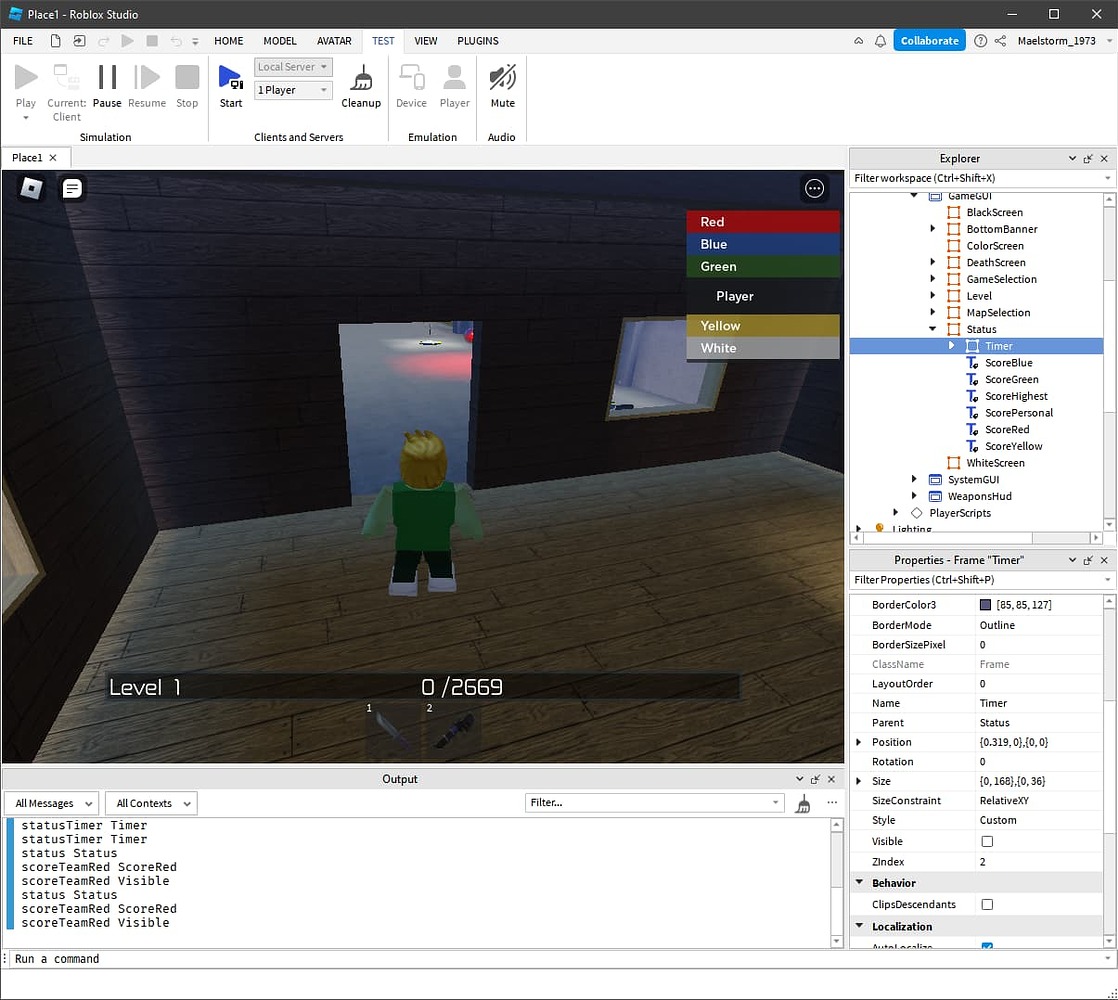Open Device emulation mode
Image resolution: width=1118 pixels, height=1000 pixels.
tap(411, 84)
